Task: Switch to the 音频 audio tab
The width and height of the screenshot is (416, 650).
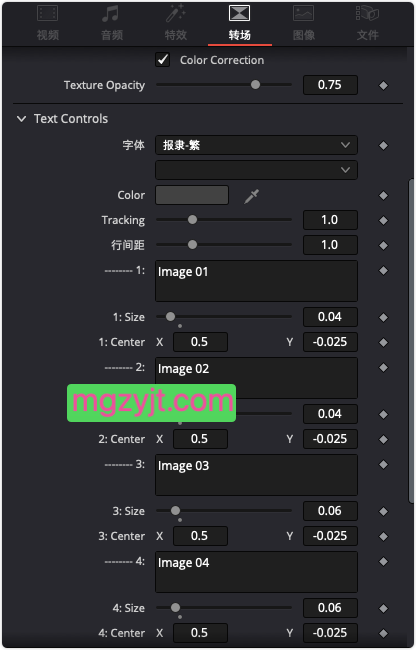Action: tap(112, 23)
